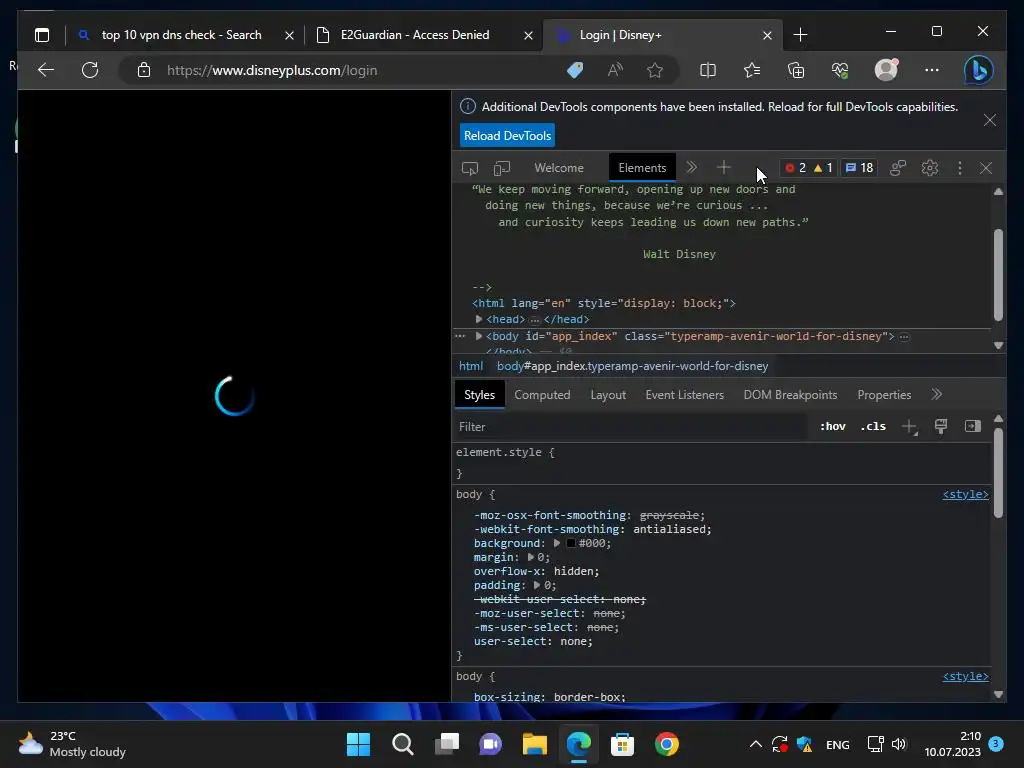Open the Windows Start menu

[358, 744]
